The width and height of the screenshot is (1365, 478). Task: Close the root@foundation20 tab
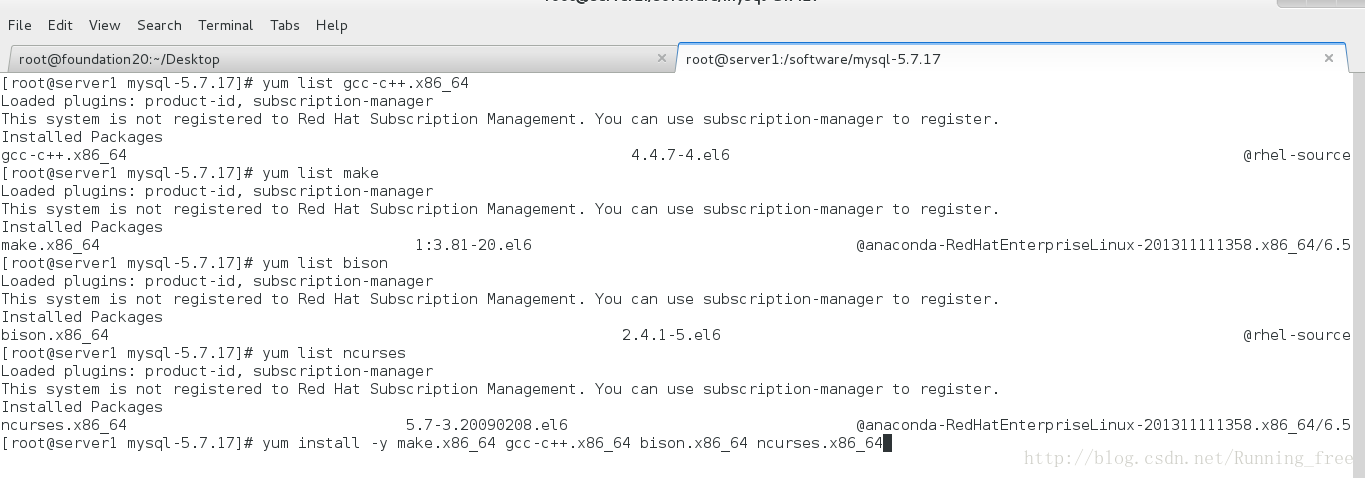[661, 58]
